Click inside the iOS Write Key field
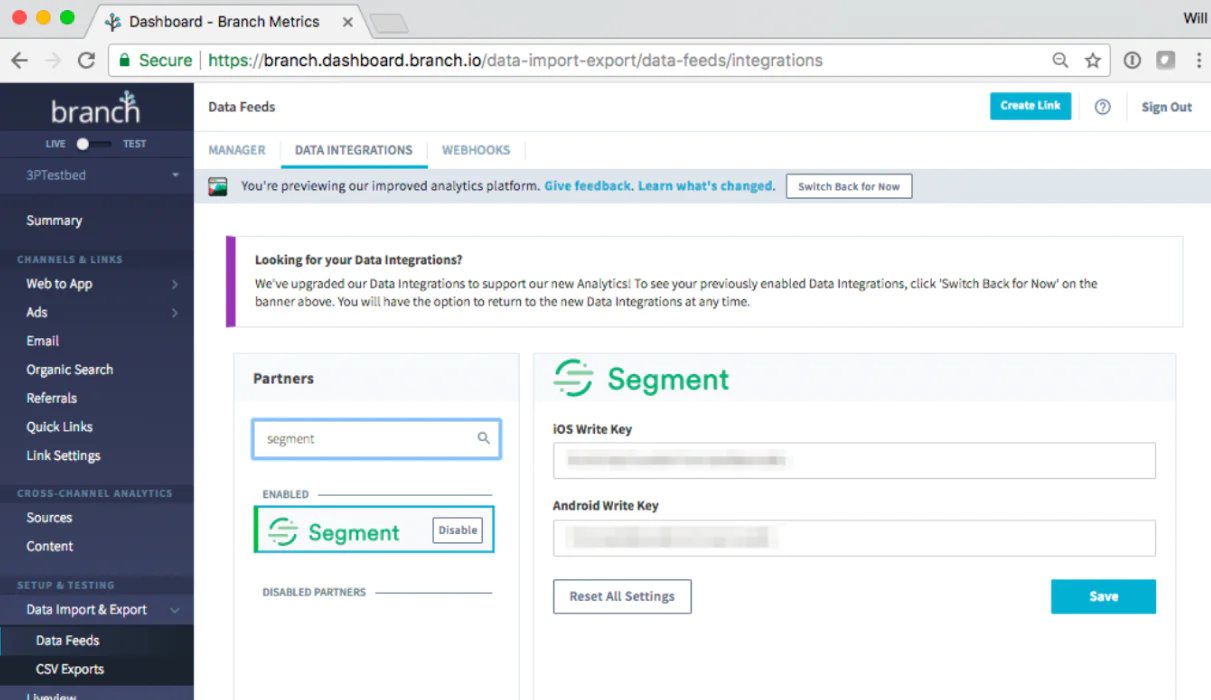The width and height of the screenshot is (1211, 700). [854, 460]
